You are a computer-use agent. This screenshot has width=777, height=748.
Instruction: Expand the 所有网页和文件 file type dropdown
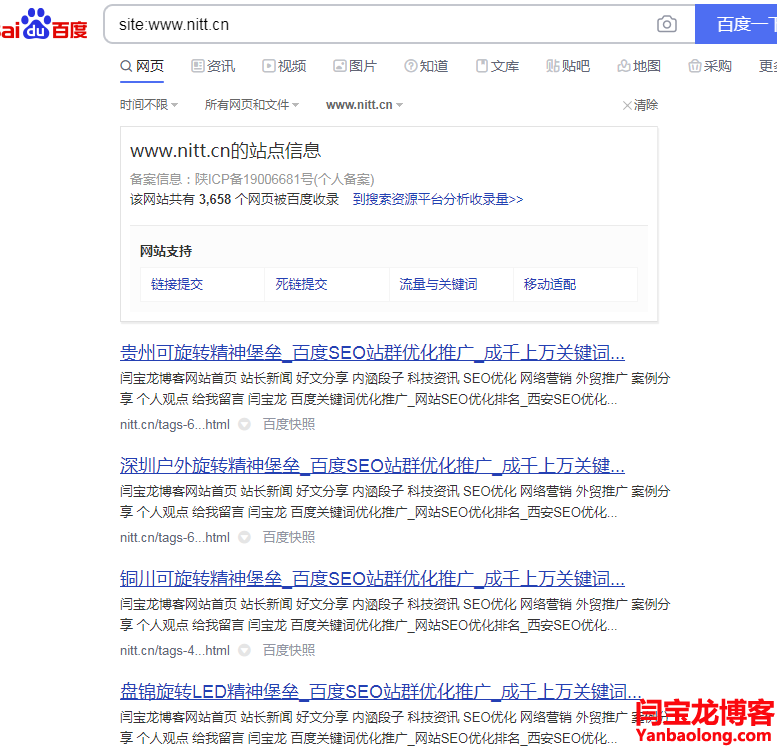253,105
